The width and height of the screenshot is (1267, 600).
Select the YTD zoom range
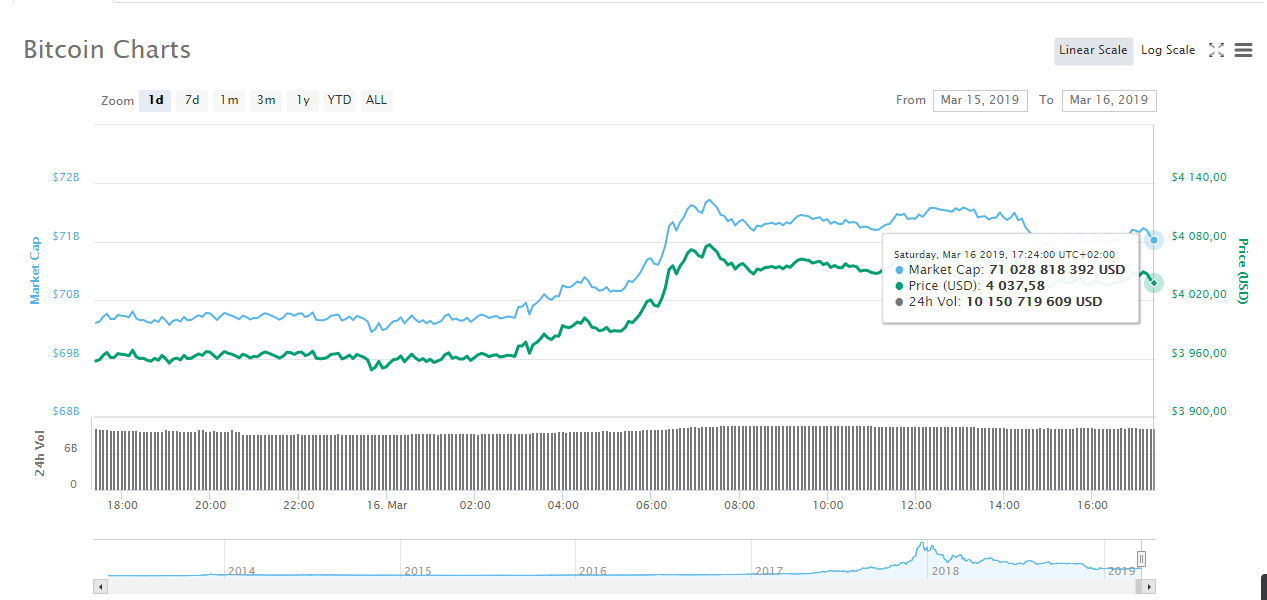tap(340, 100)
